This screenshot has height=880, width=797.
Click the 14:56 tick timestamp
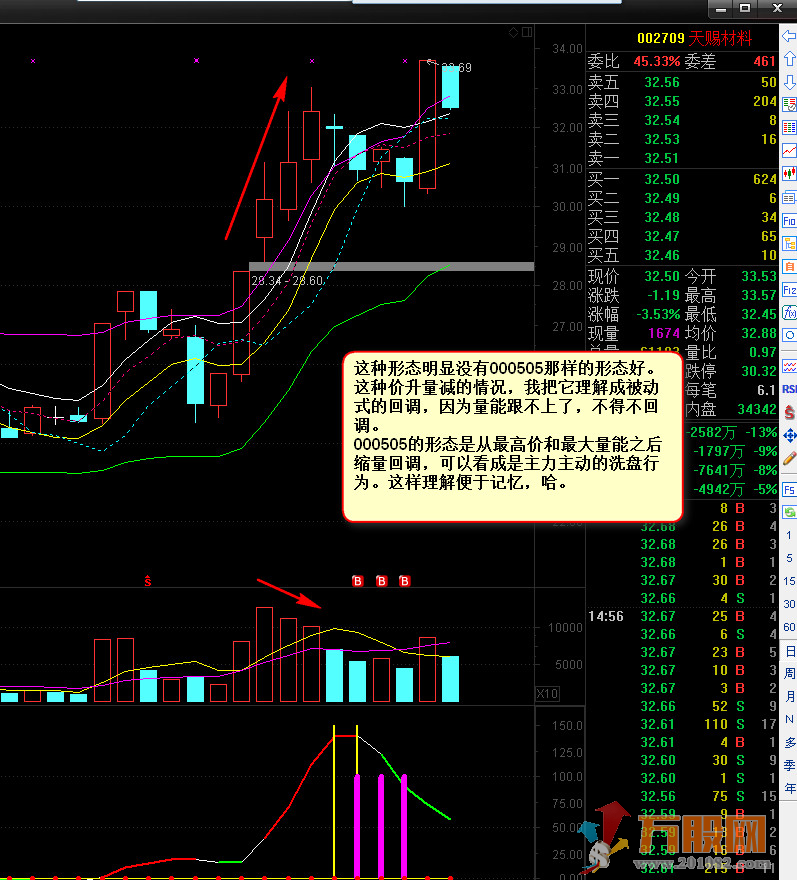coord(606,616)
